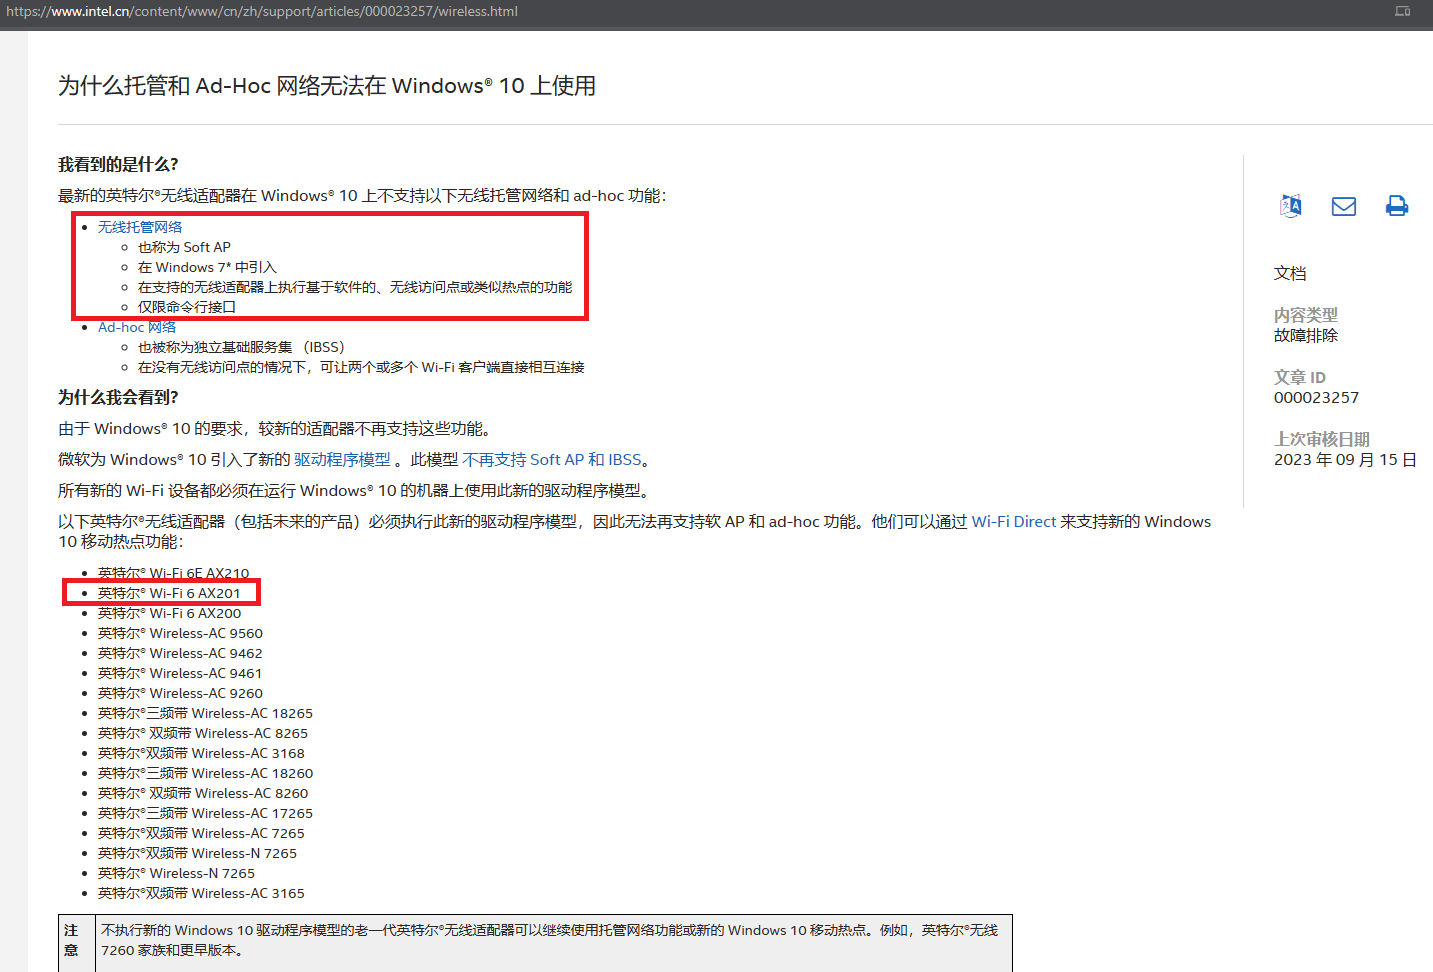Click the sidebar label 文章 ID
The width and height of the screenshot is (1433, 972).
pos(1300,377)
